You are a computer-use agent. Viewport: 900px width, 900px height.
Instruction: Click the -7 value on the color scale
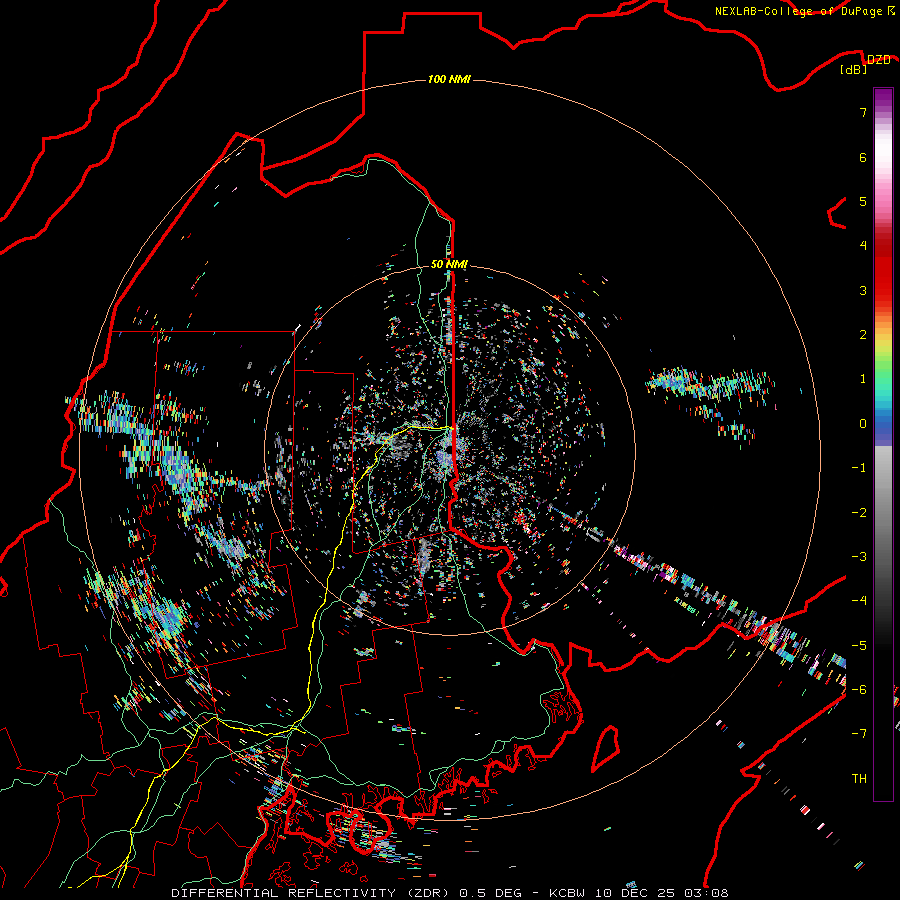(x=859, y=734)
